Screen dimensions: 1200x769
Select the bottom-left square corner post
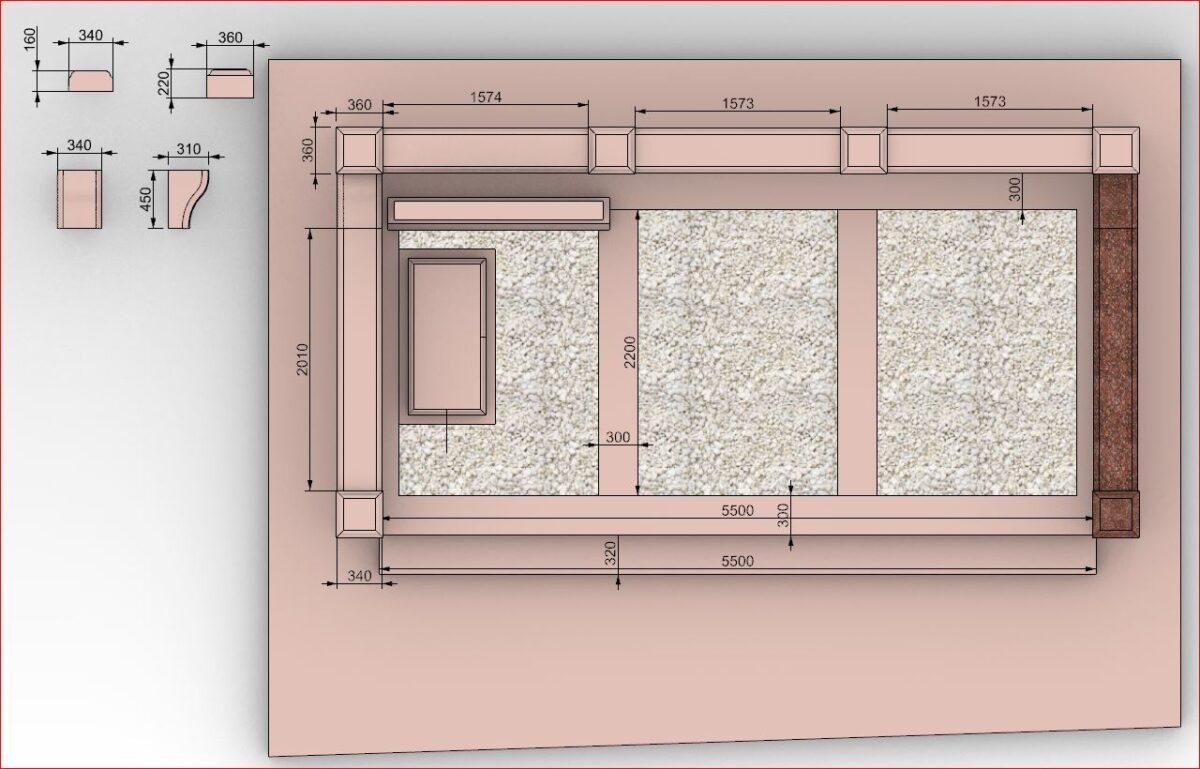point(358,514)
